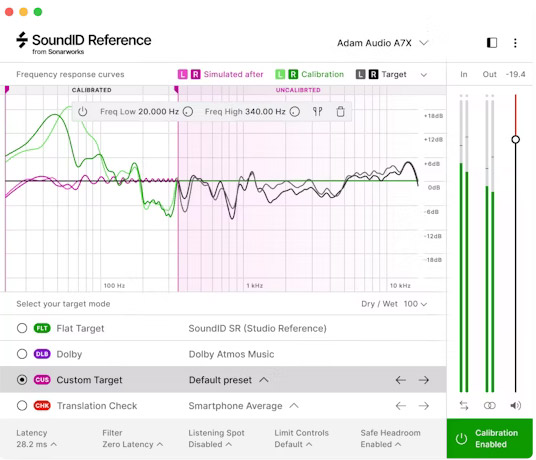536x460 pixels.
Task: Click the Out meter label
Action: click(490, 74)
